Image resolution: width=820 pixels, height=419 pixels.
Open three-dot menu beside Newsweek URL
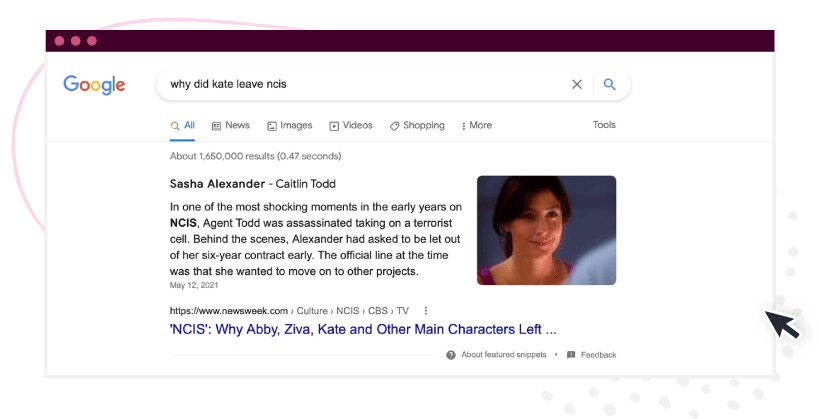(426, 311)
